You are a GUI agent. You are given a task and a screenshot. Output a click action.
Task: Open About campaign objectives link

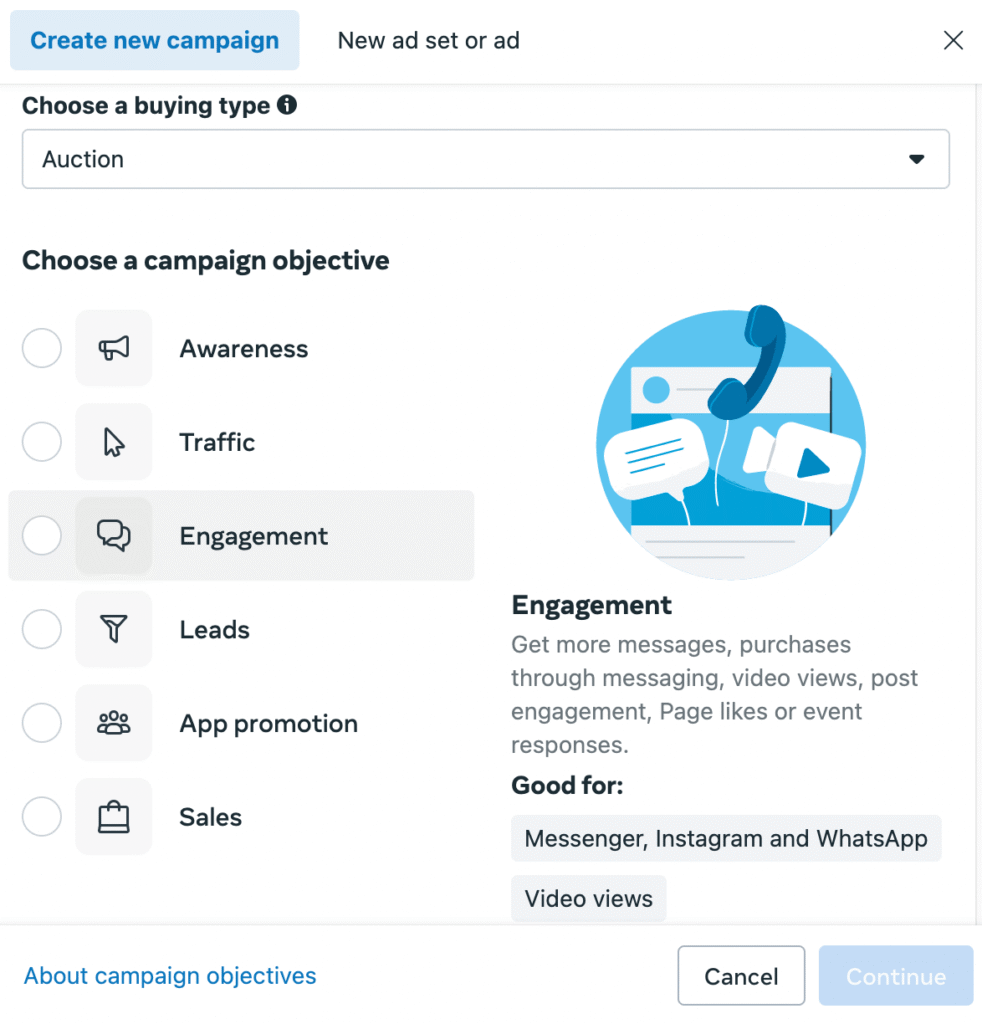[170, 976]
